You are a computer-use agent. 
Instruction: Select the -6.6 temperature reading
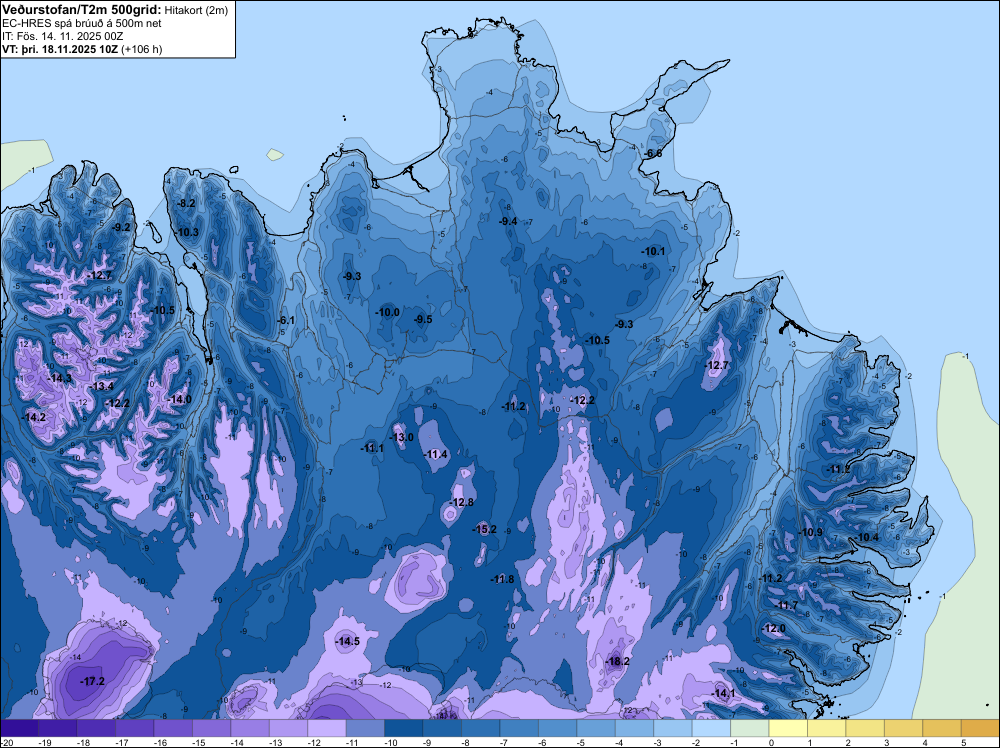pos(652,154)
